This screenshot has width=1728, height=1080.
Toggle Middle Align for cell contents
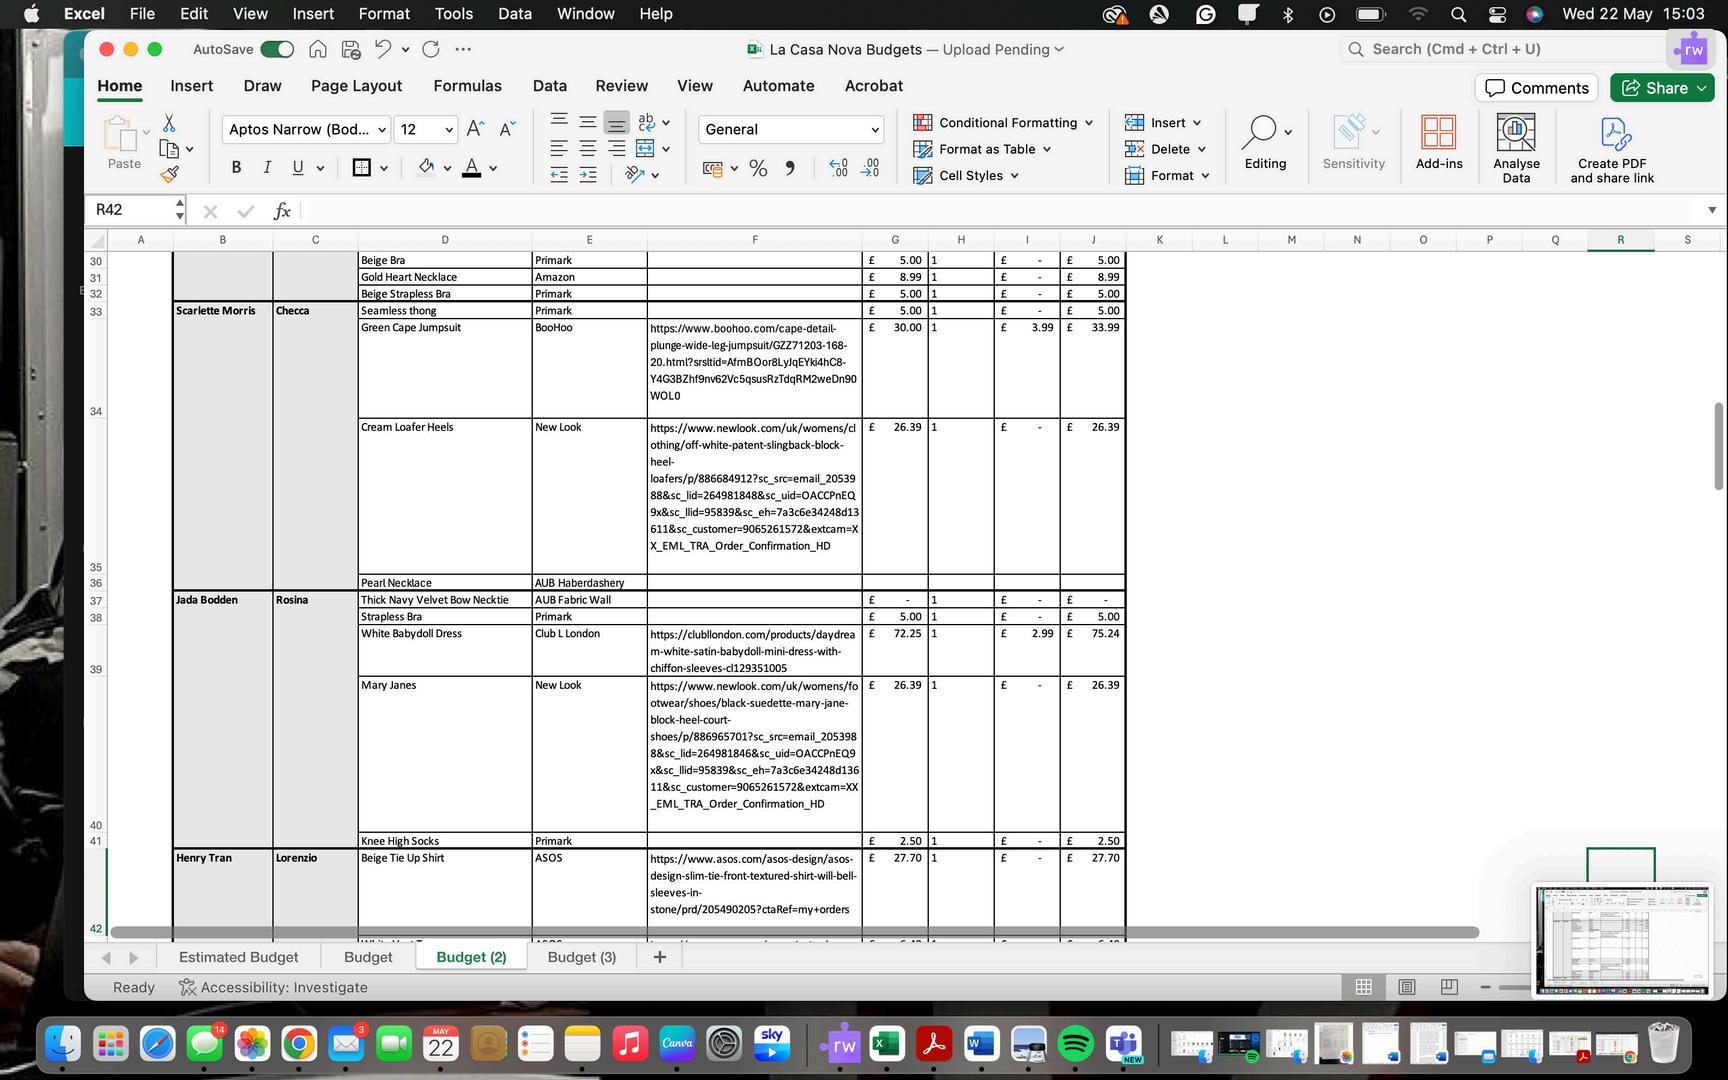click(x=588, y=122)
